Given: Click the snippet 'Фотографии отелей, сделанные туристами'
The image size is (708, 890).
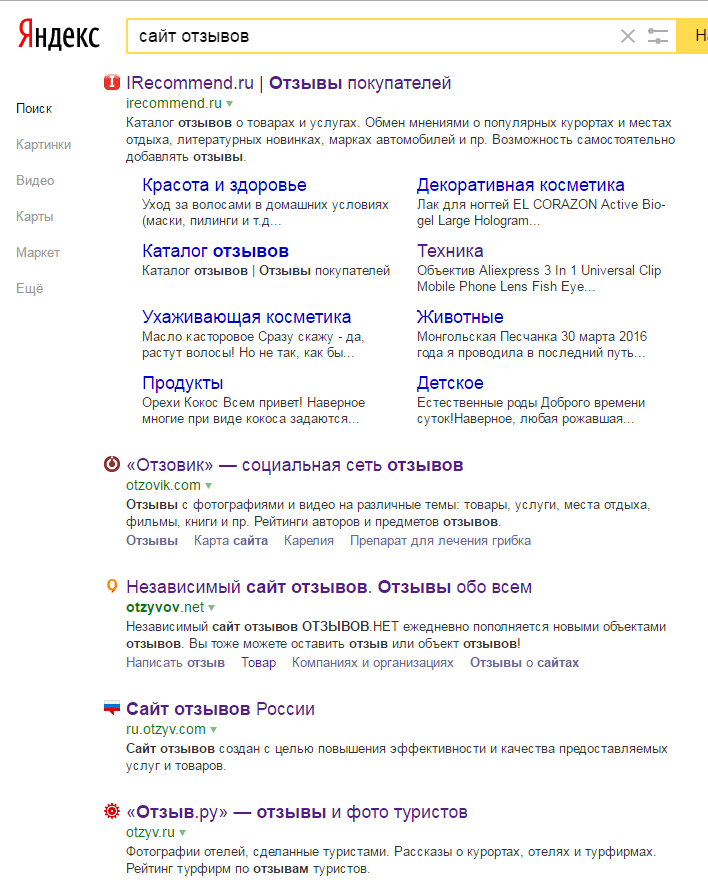Looking at the screenshot, I should click(x=391, y=860).
